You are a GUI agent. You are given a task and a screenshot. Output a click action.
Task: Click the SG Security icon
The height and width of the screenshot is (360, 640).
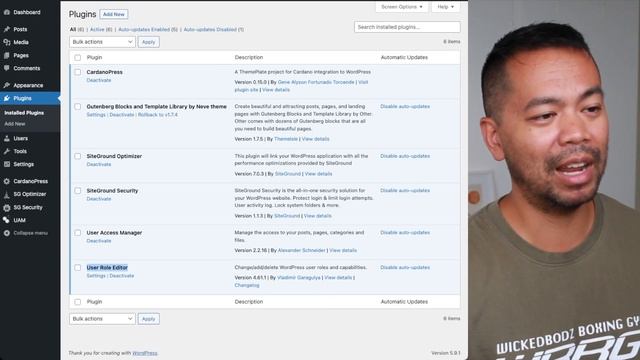[7, 207]
